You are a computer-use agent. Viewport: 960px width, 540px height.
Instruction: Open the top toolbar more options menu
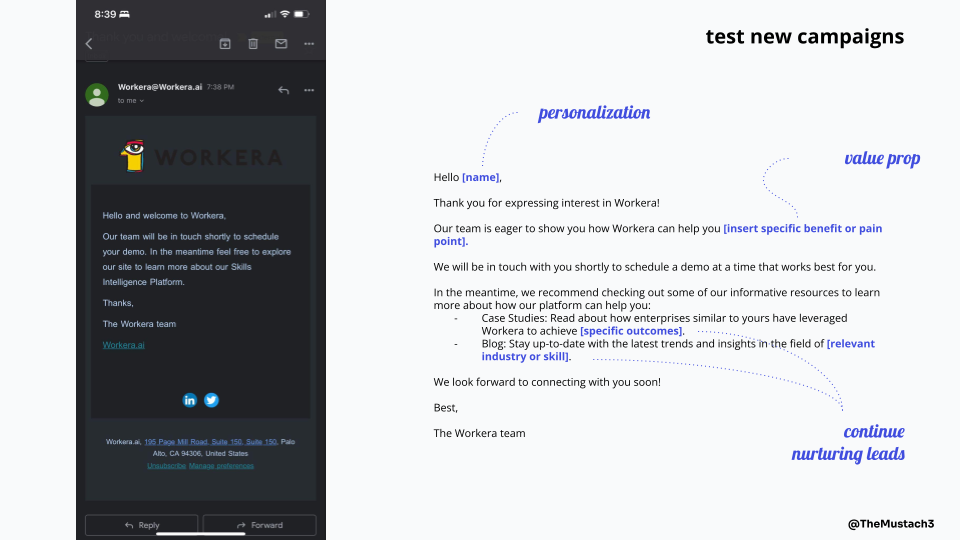click(x=309, y=43)
